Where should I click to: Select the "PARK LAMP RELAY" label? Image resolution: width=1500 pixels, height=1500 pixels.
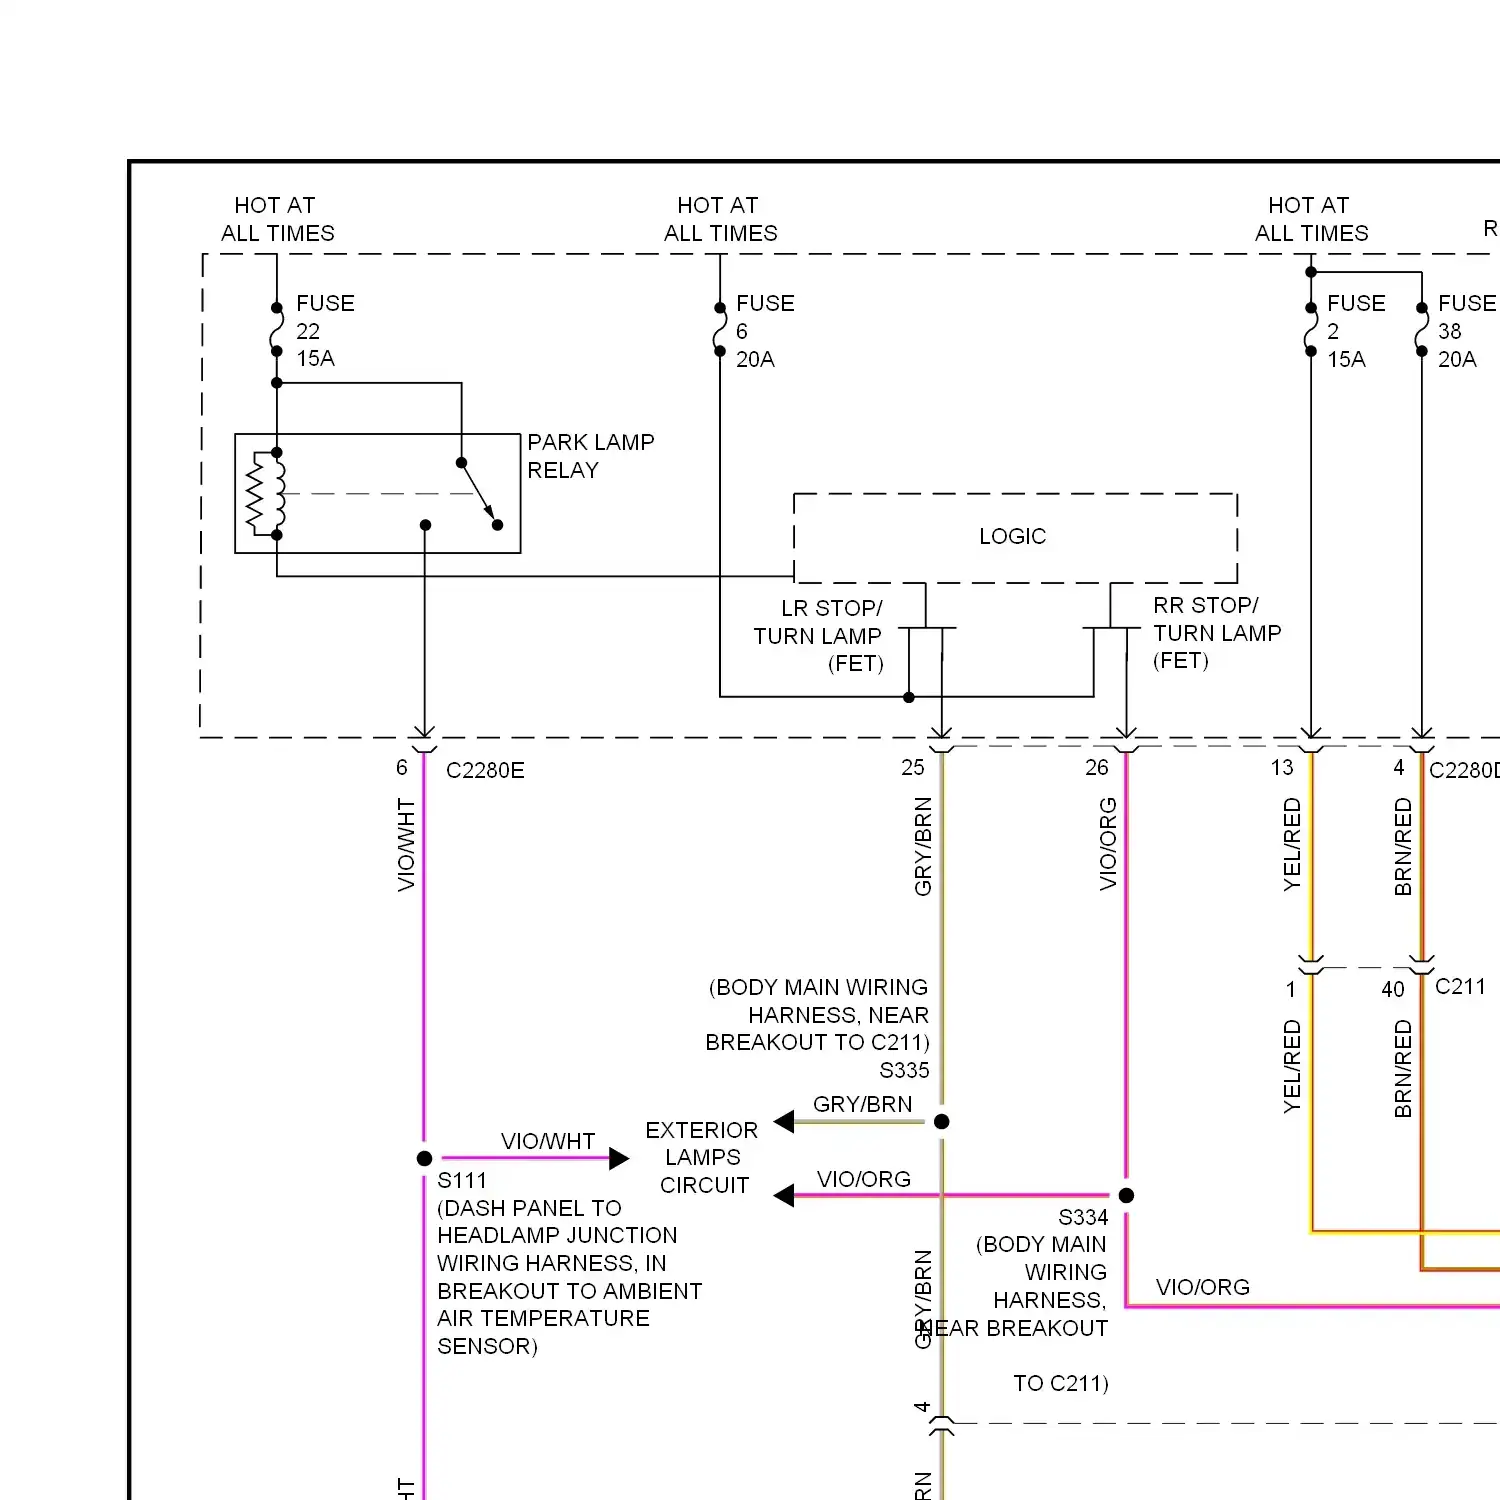tap(591, 456)
